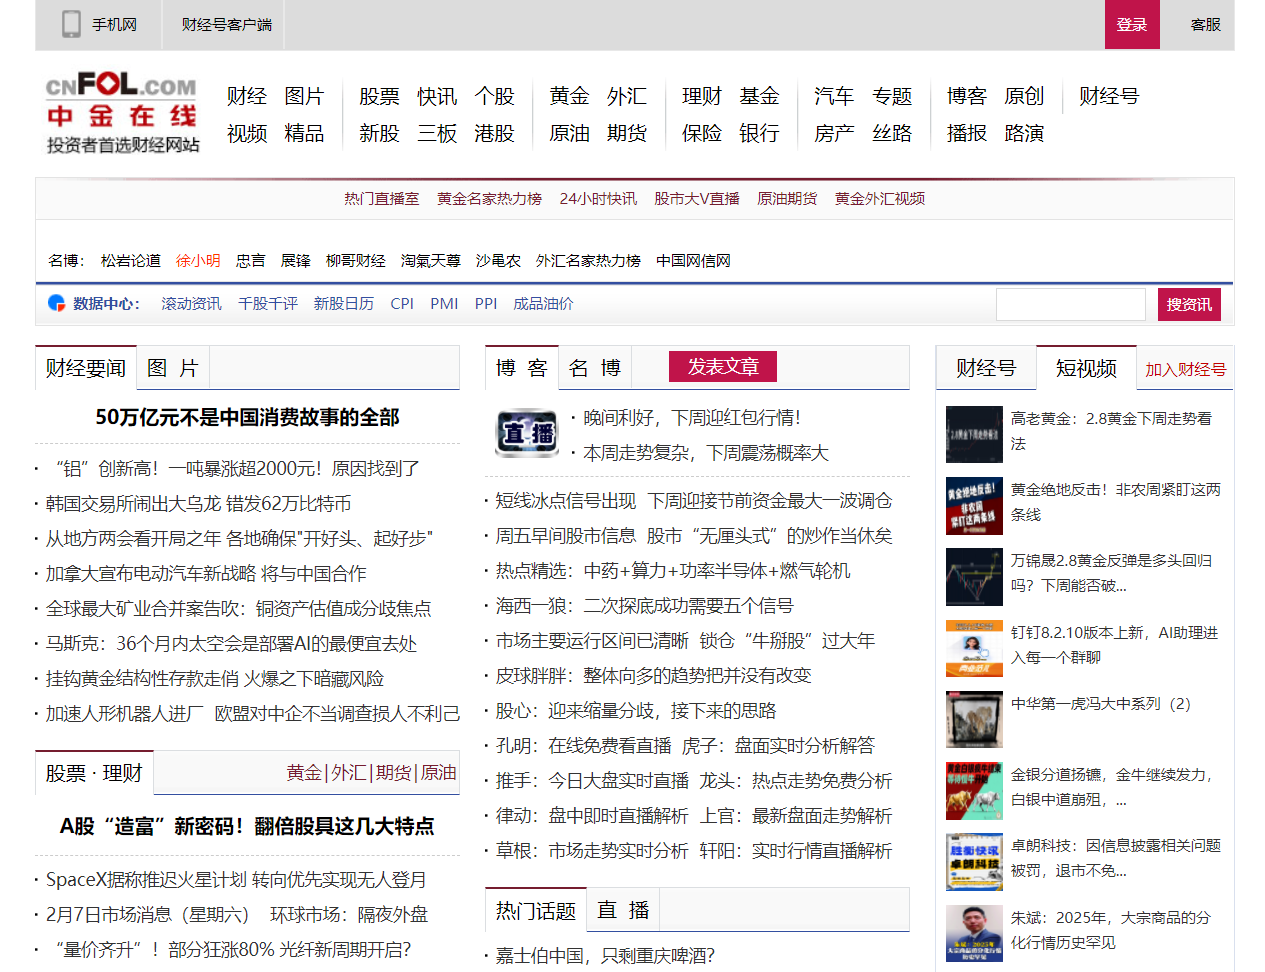Open the 加入财经号 link

[1185, 369]
